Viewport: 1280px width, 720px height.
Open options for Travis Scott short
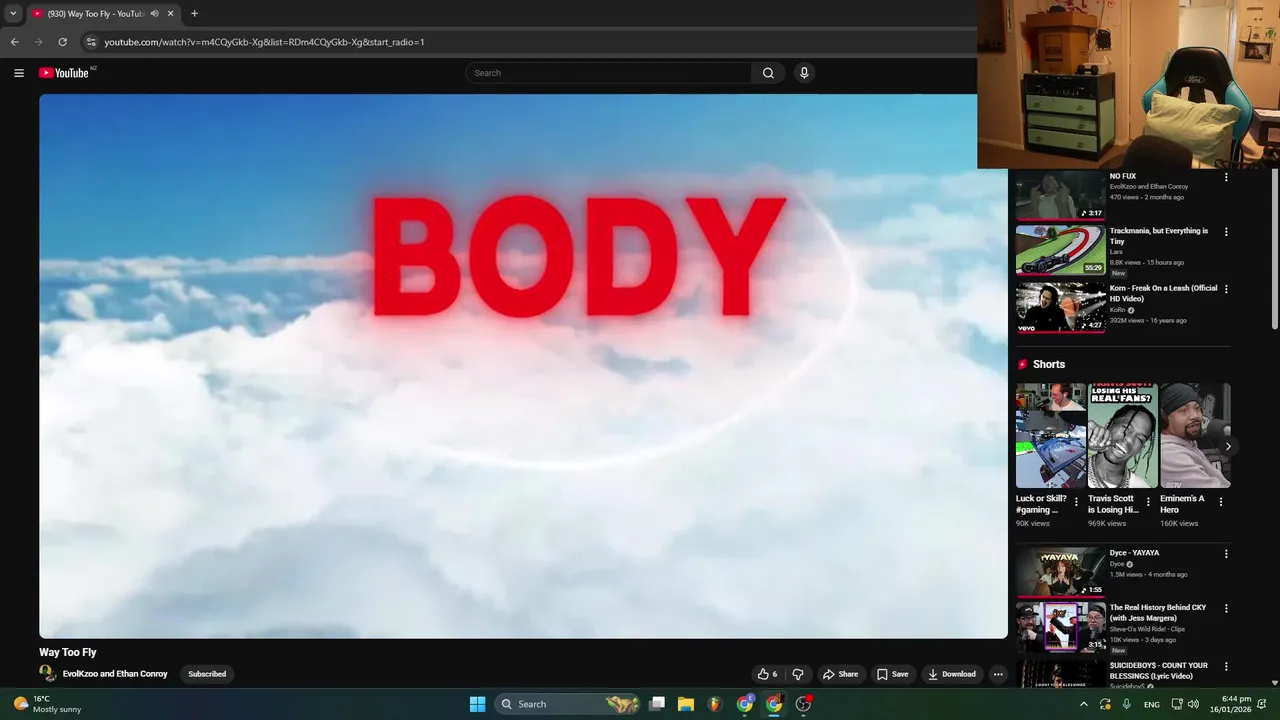coord(1148,502)
